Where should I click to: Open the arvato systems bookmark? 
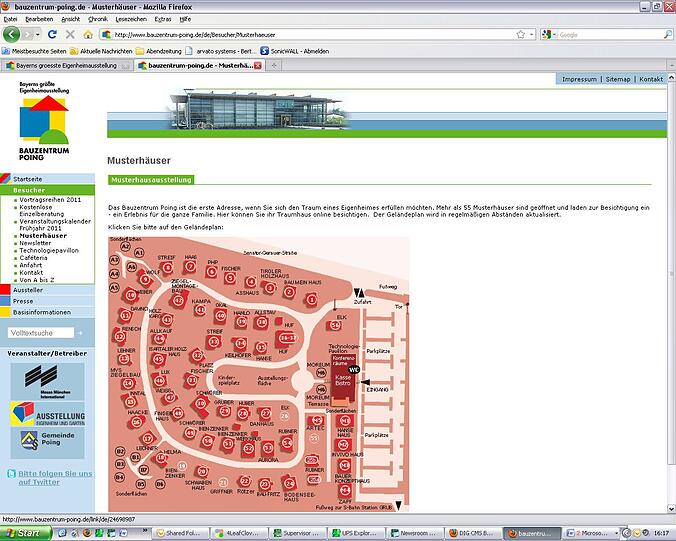pos(221,51)
